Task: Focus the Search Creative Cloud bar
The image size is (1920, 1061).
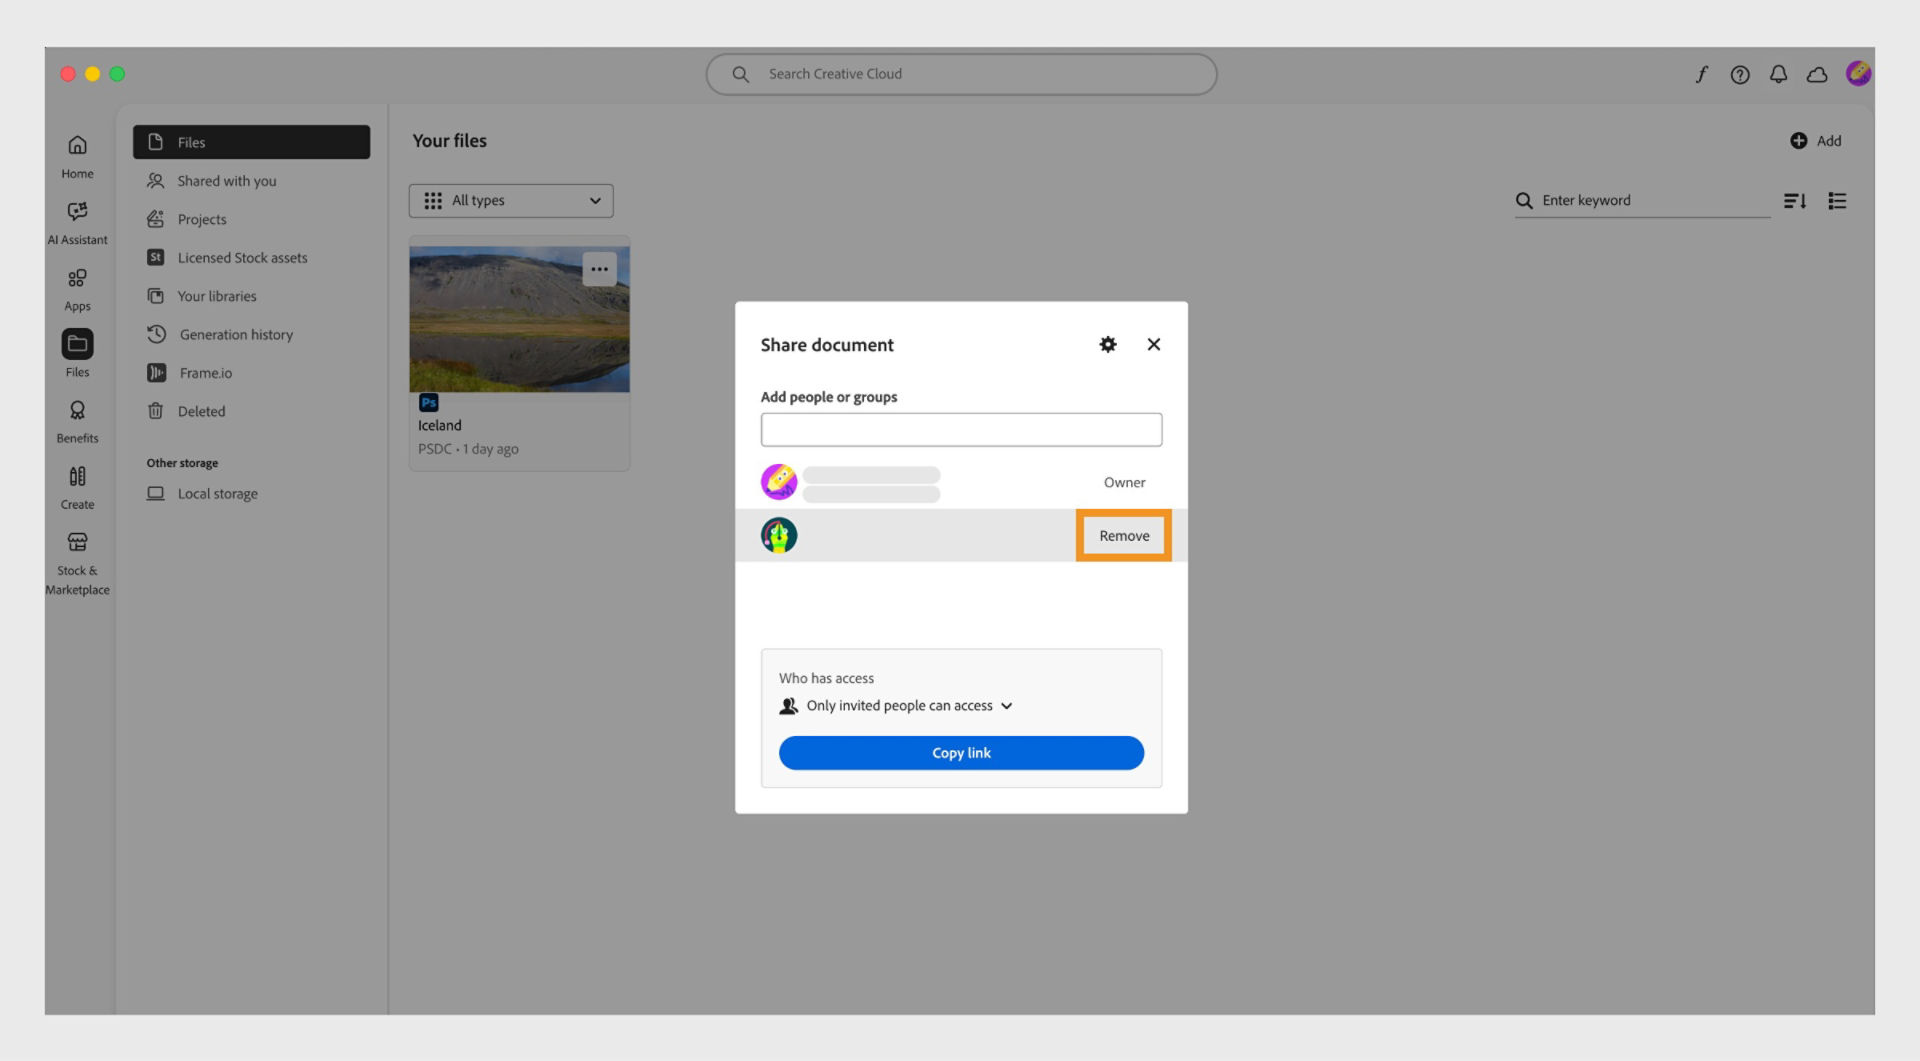Action: [961, 74]
